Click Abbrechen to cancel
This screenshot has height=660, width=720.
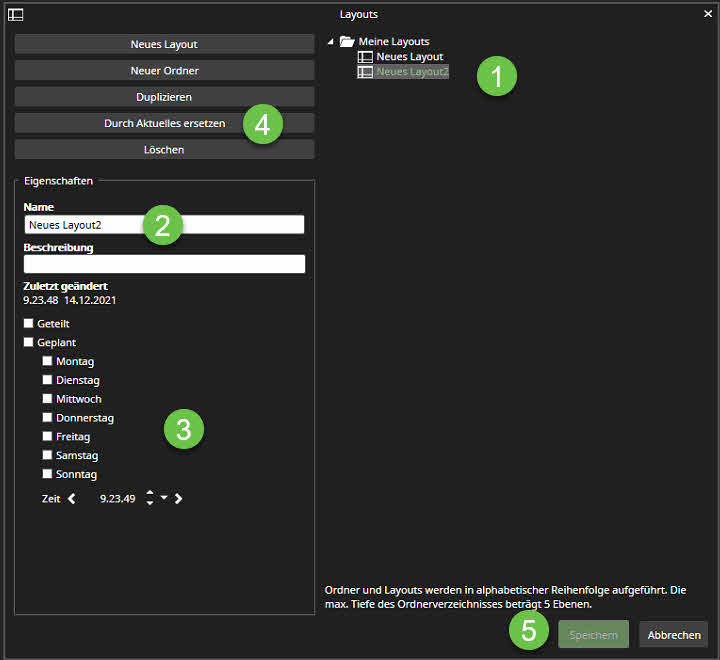673,634
